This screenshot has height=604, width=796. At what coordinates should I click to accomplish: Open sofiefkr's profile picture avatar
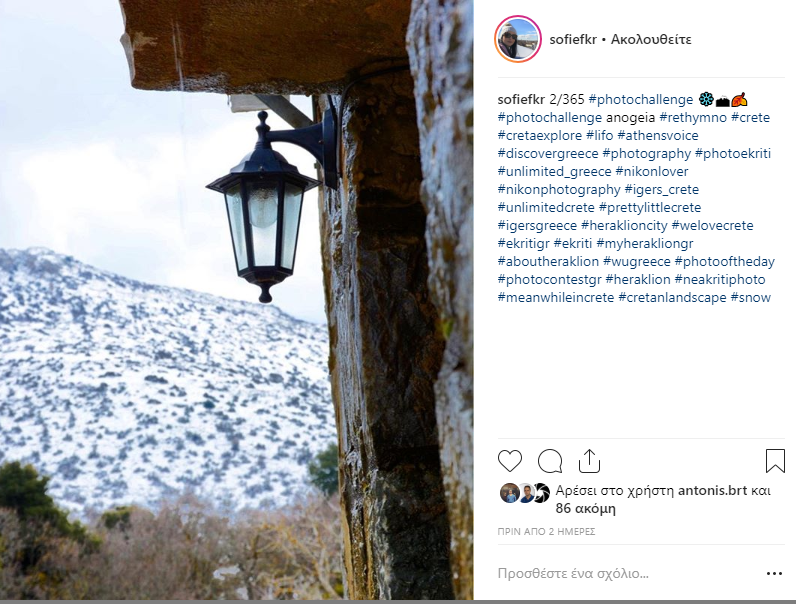point(518,39)
